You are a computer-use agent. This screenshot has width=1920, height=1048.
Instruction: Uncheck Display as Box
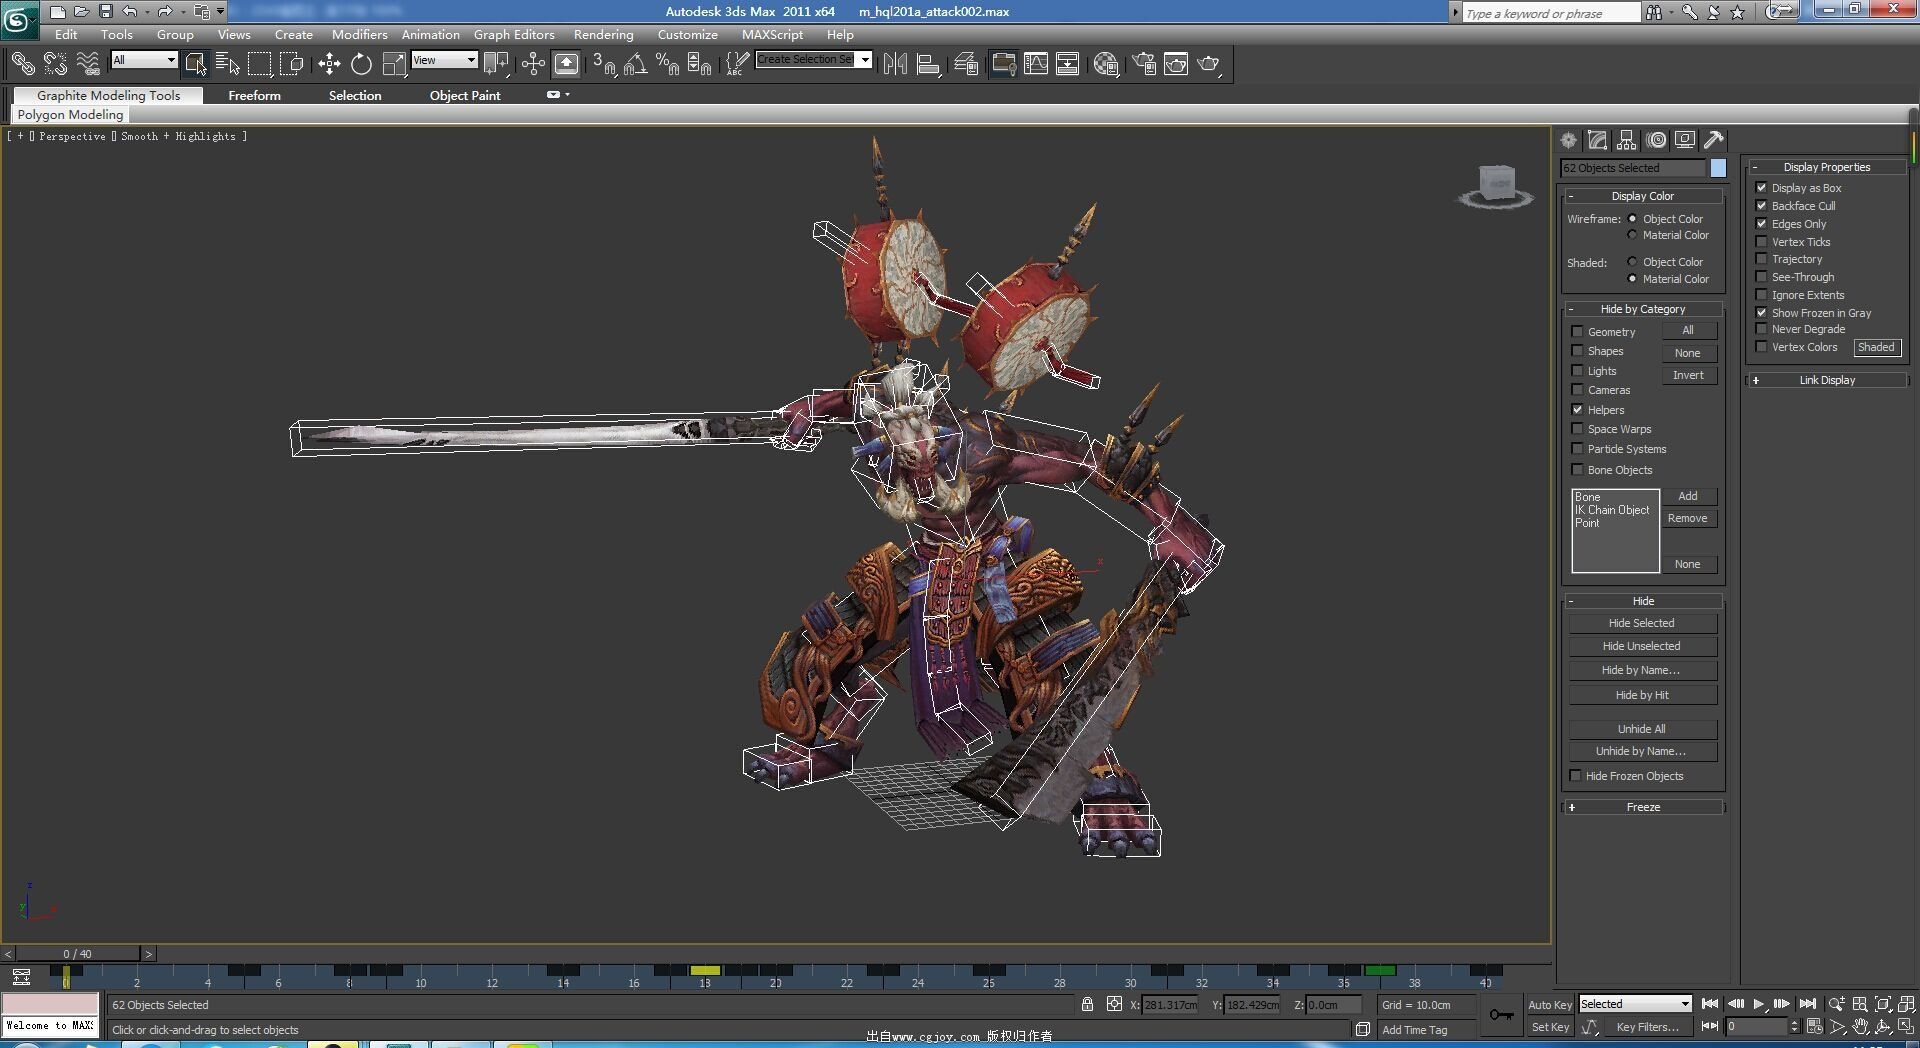[x=1762, y=188]
